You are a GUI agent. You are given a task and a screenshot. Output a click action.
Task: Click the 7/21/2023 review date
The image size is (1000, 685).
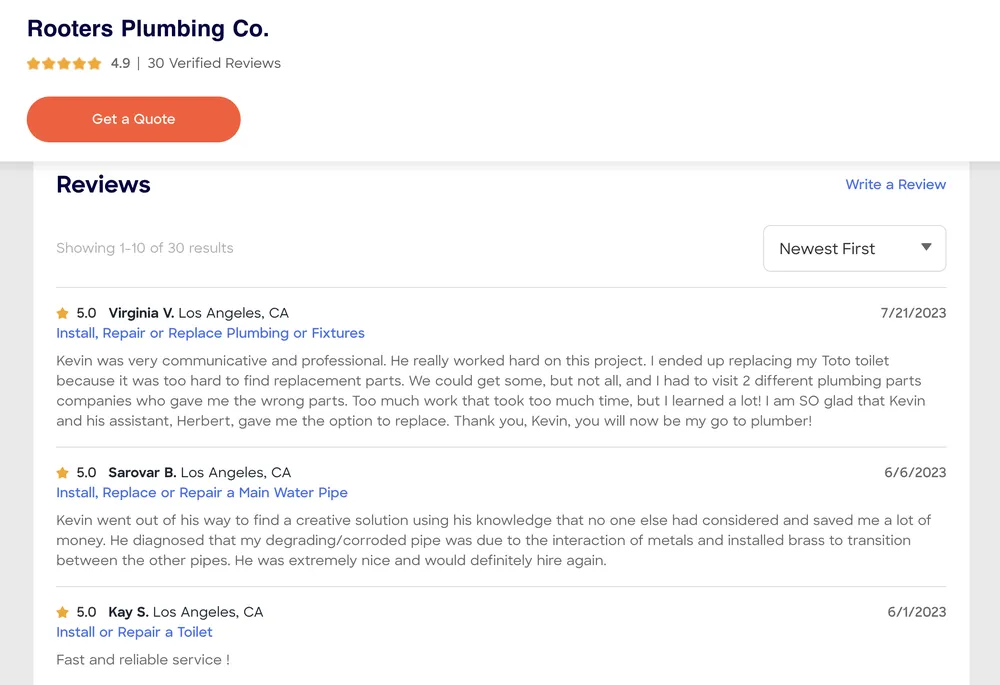click(x=913, y=313)
